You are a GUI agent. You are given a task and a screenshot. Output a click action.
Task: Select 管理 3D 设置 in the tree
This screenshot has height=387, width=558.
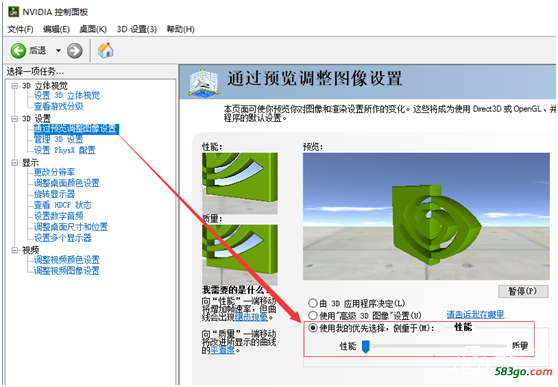58,139
